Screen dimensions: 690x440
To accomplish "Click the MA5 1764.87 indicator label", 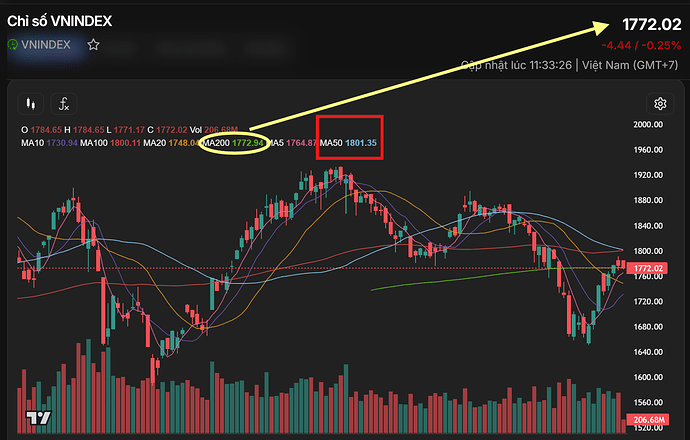I will click(x=291, y=143).
